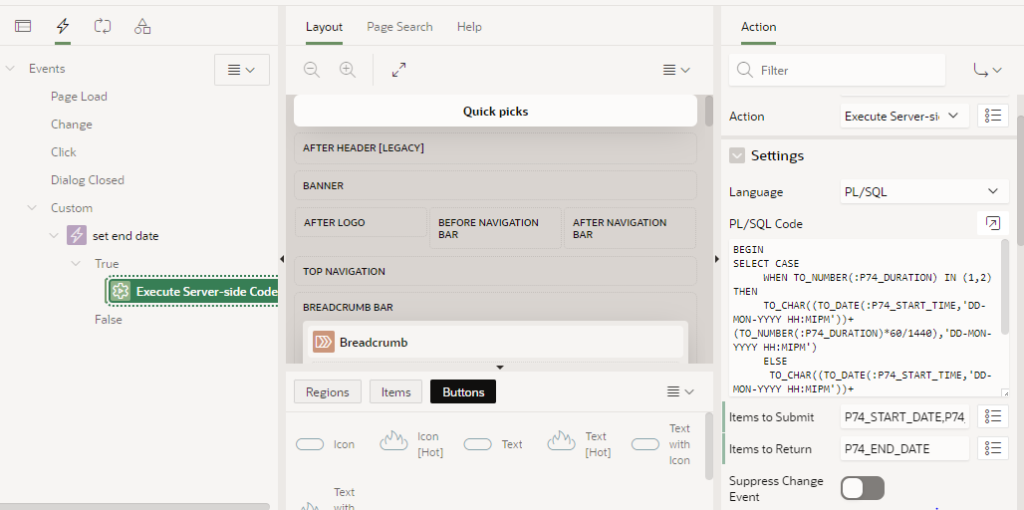Collapse the Events tree node

pos(10,69)
